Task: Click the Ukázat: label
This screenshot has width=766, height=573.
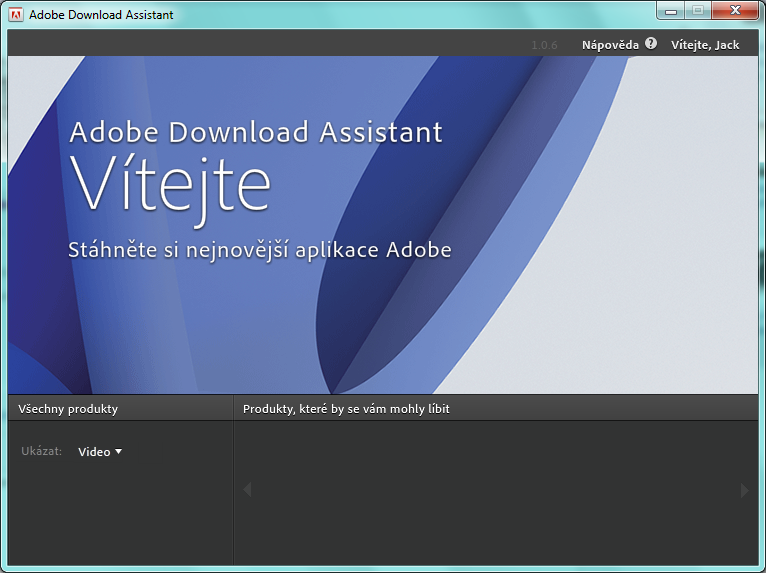Action: tap(42, 451)
